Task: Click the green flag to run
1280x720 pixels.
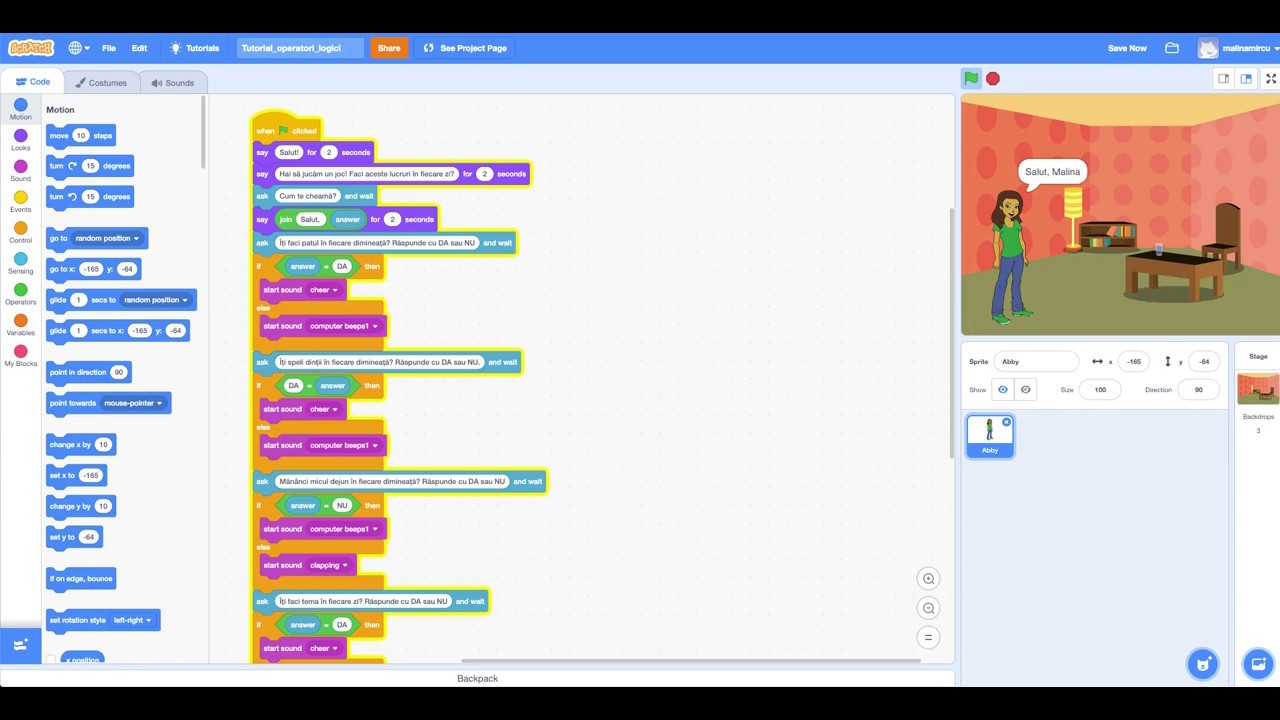Action: click(971, 78)
